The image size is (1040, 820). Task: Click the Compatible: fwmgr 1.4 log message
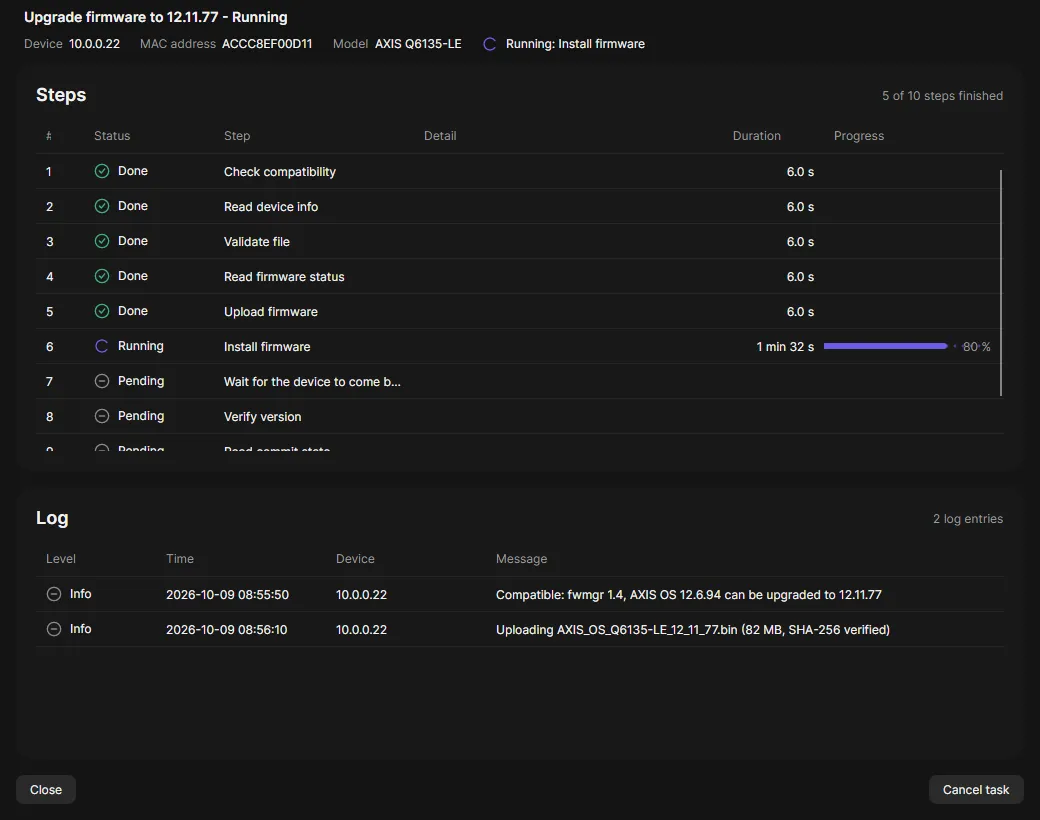pos(688,594)
